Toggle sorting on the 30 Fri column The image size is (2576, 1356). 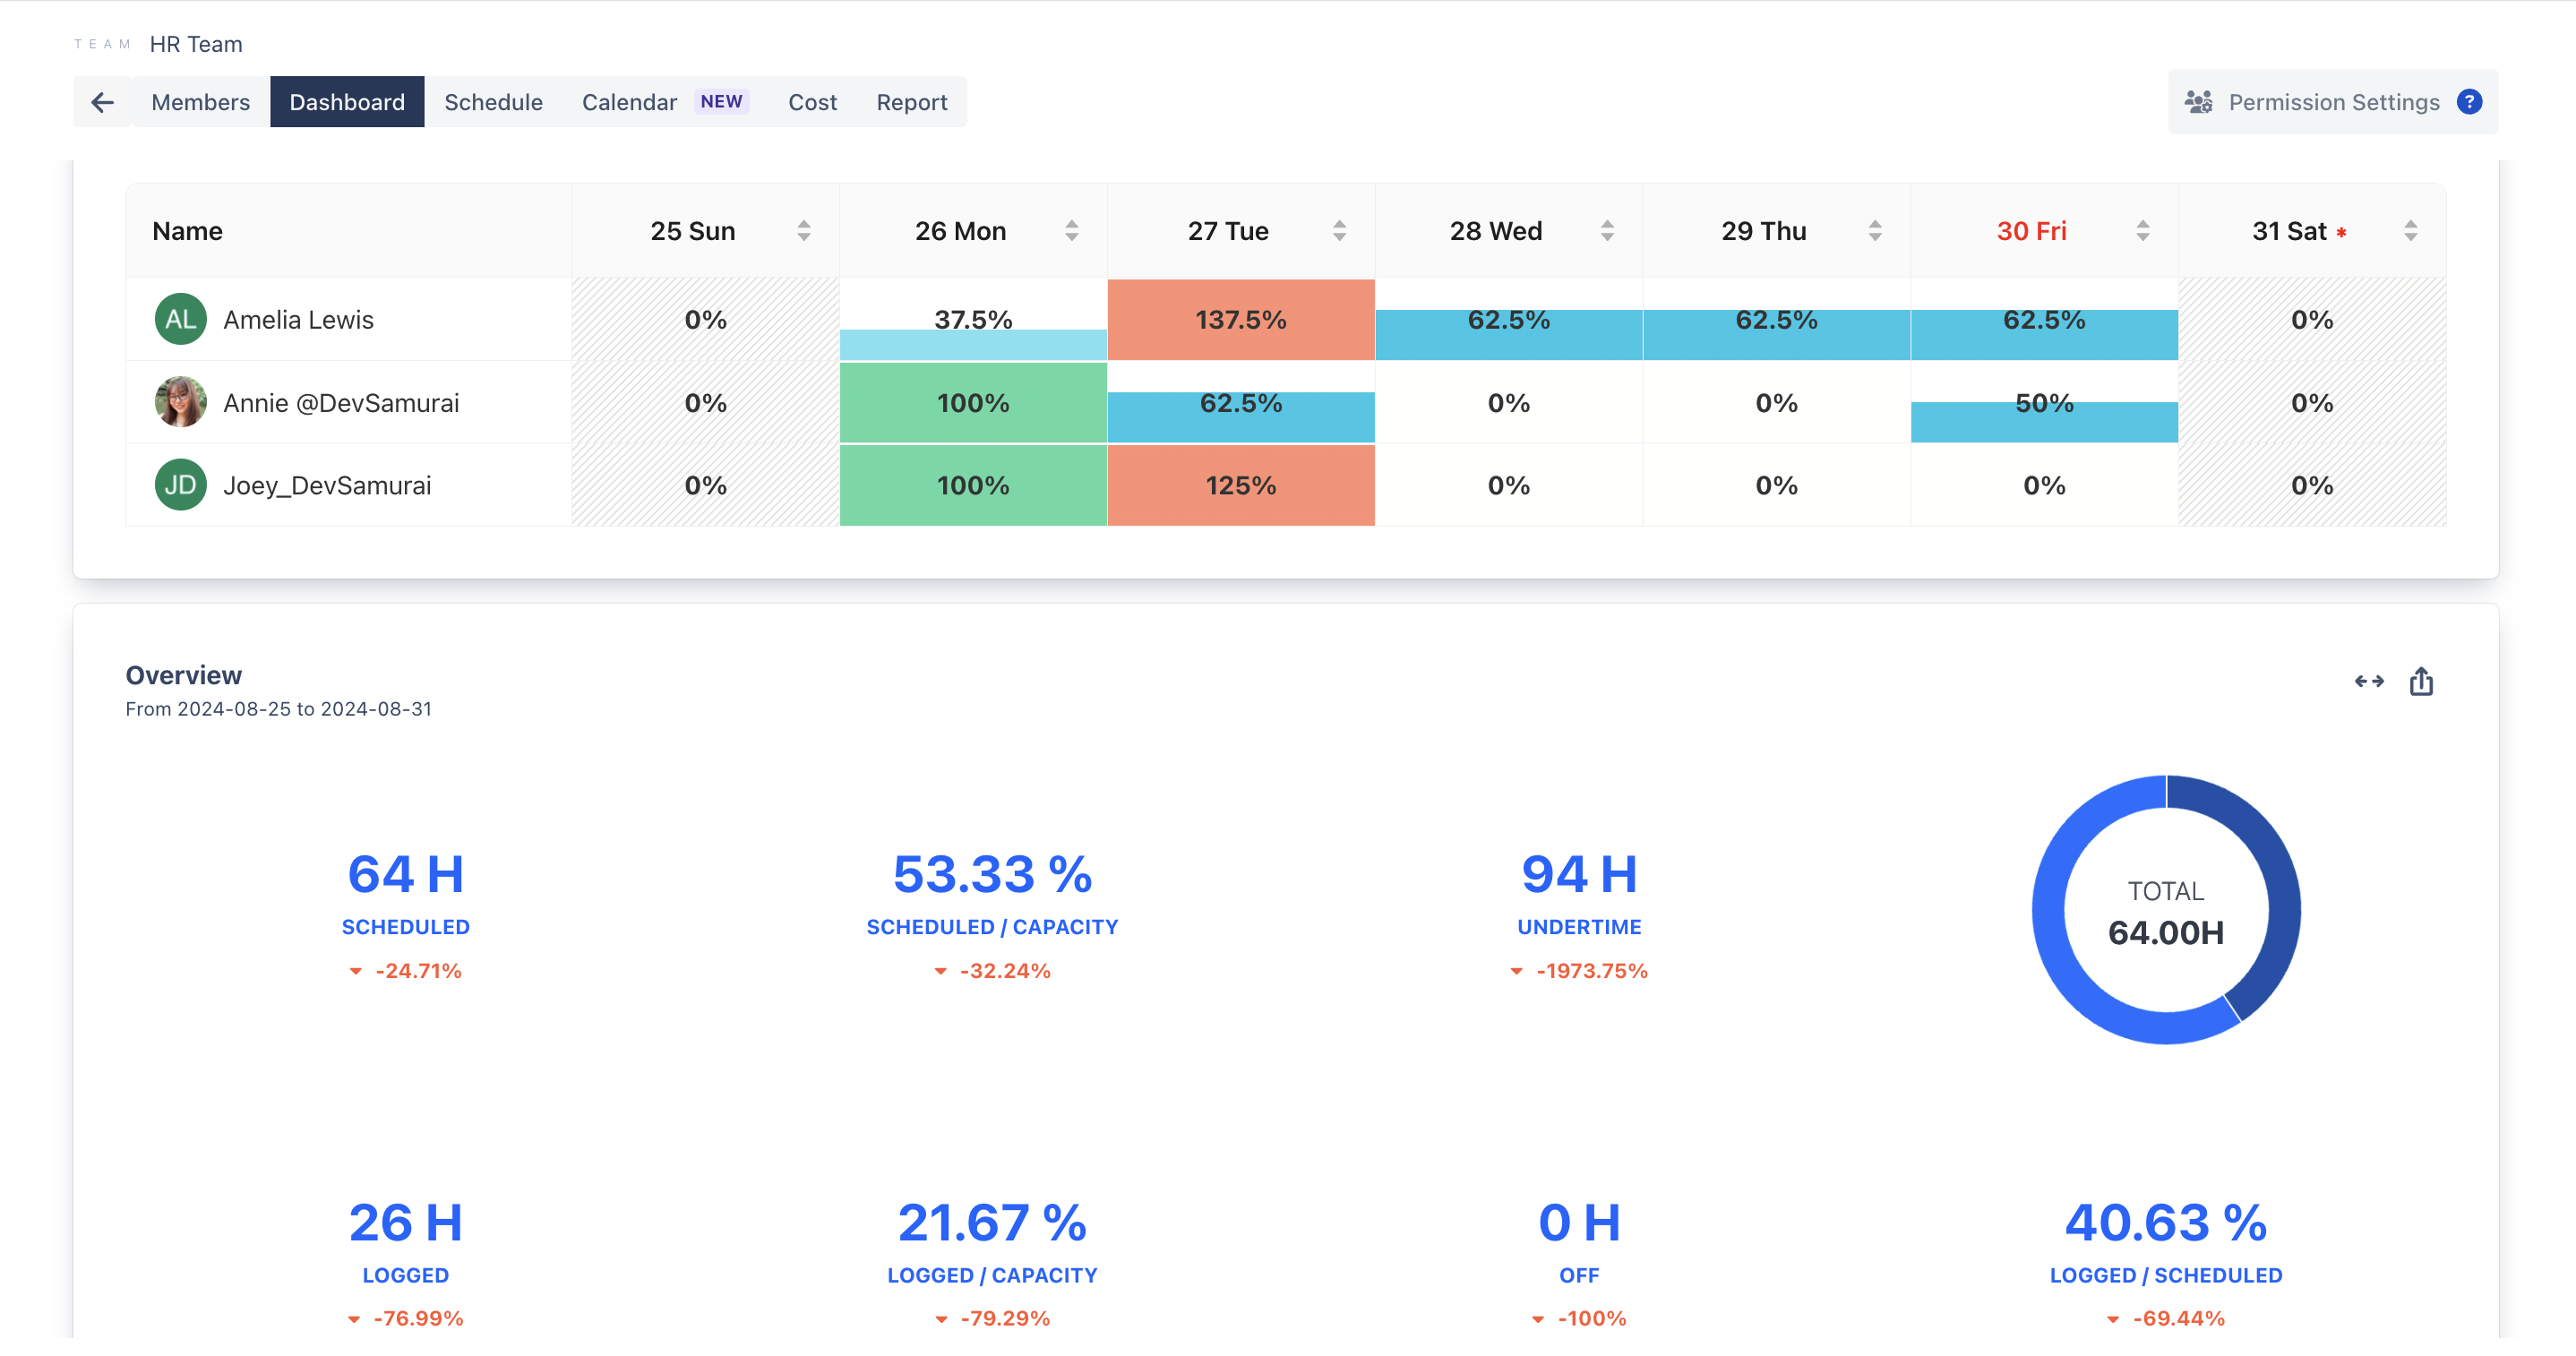pos(2143,231)
